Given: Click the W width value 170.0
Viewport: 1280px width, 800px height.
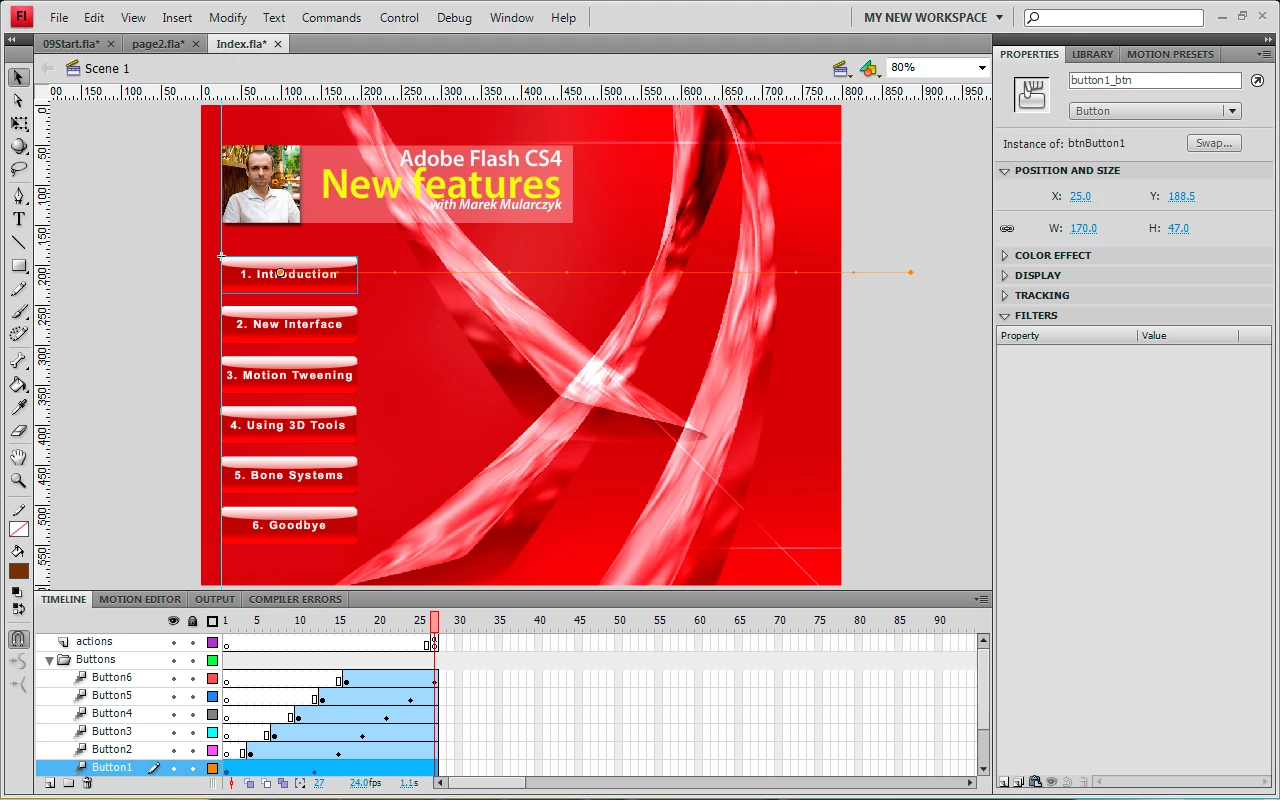Looking at the screenshot, I should (1083, 229).
